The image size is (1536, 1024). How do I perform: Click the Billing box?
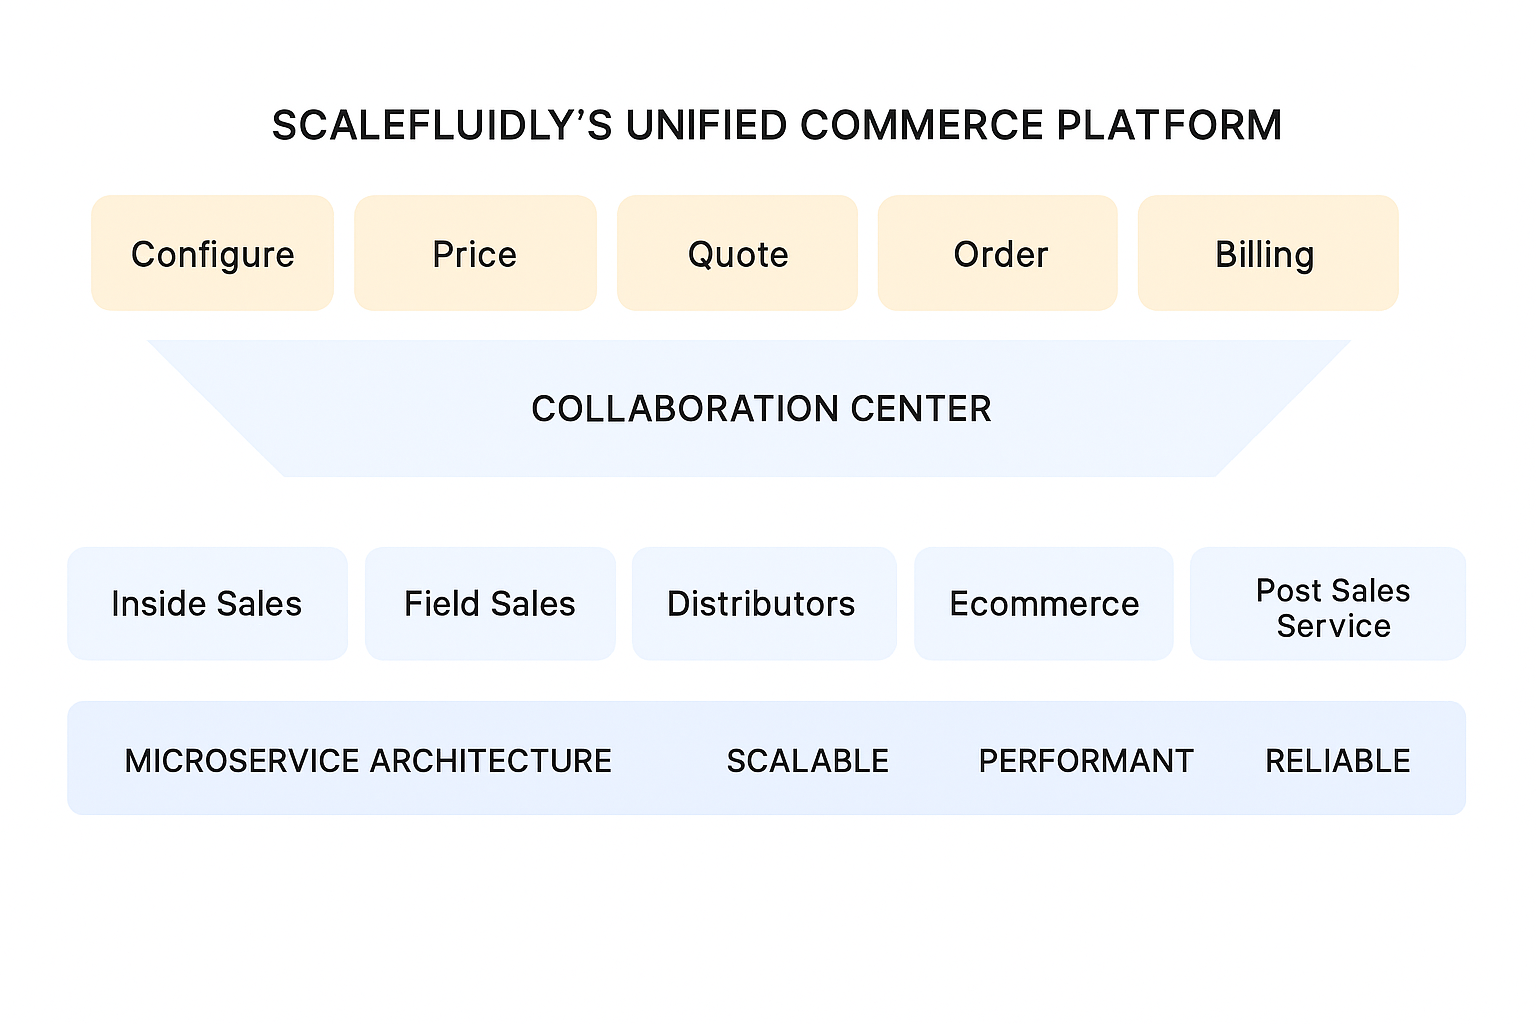pyautogui.click(x=1266, y=254)
